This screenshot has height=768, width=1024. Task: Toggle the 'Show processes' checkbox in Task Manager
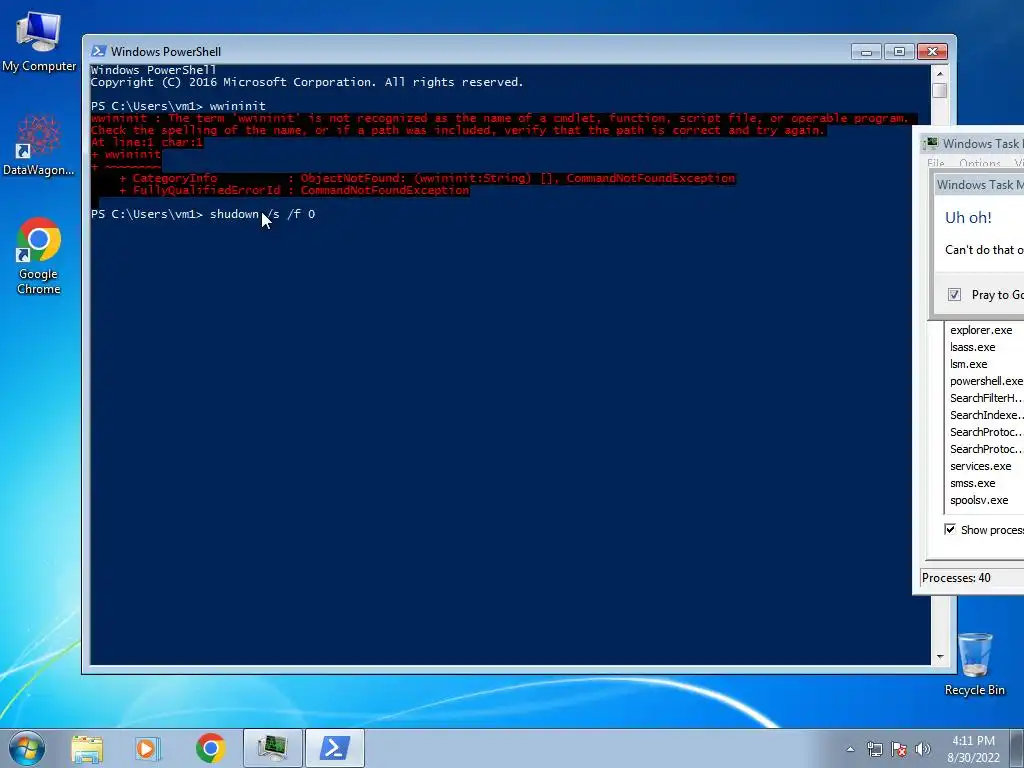pyautogui.click(x=950, y=530)
